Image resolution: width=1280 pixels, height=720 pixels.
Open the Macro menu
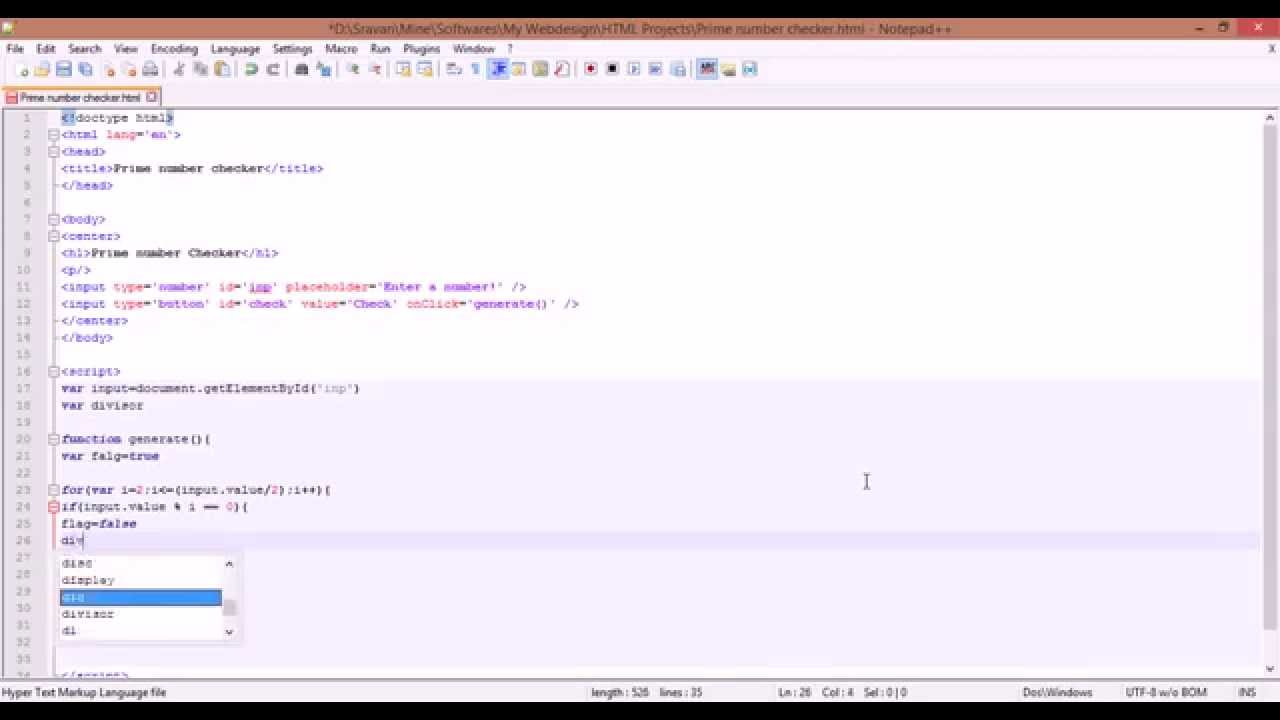341,48
